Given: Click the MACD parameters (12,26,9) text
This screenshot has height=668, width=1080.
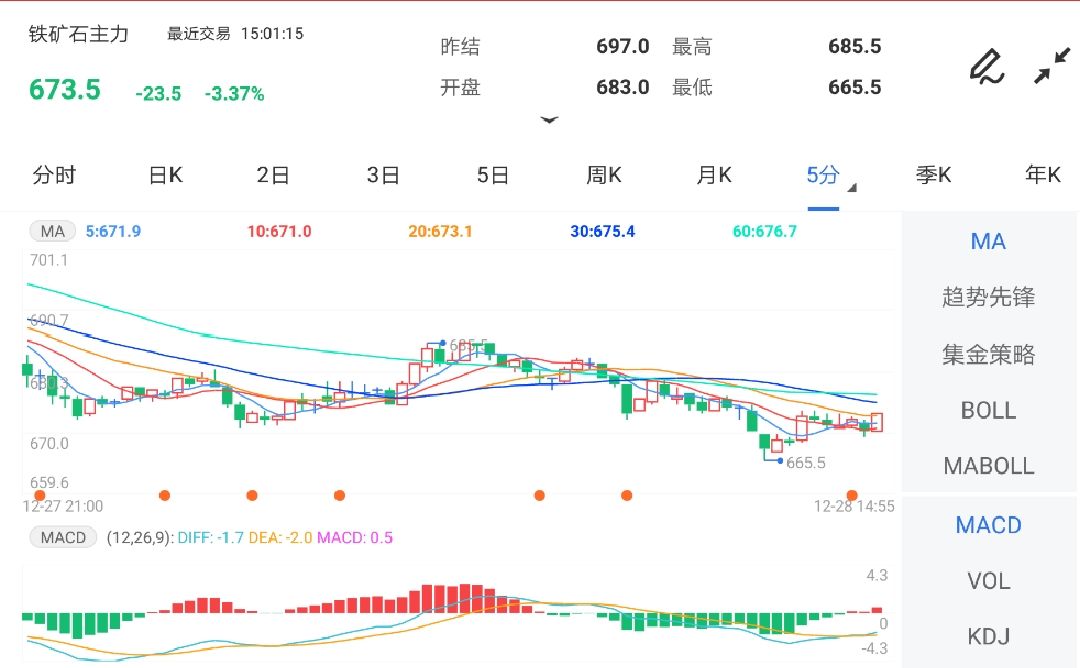Looking at the screenshot, I should click(140, 538).
